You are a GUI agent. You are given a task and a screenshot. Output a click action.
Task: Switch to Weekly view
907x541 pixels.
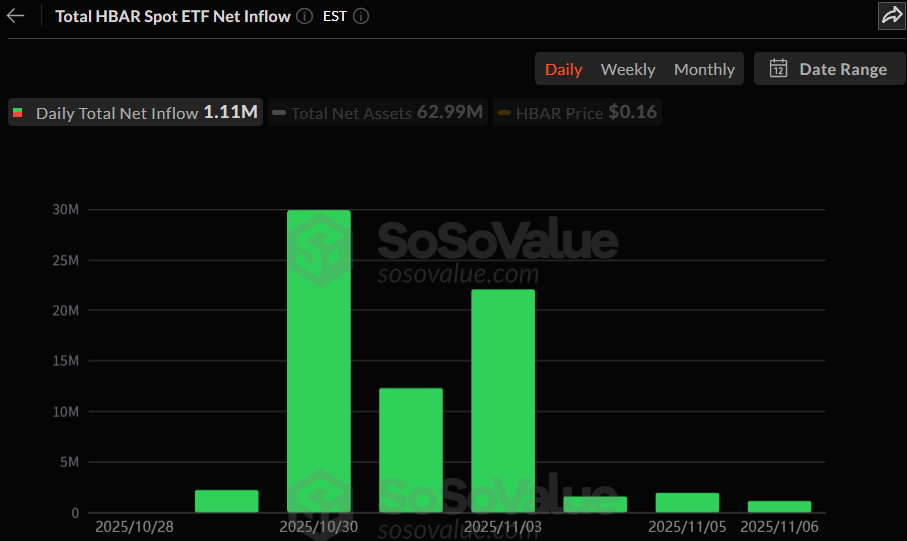(628, 69)
